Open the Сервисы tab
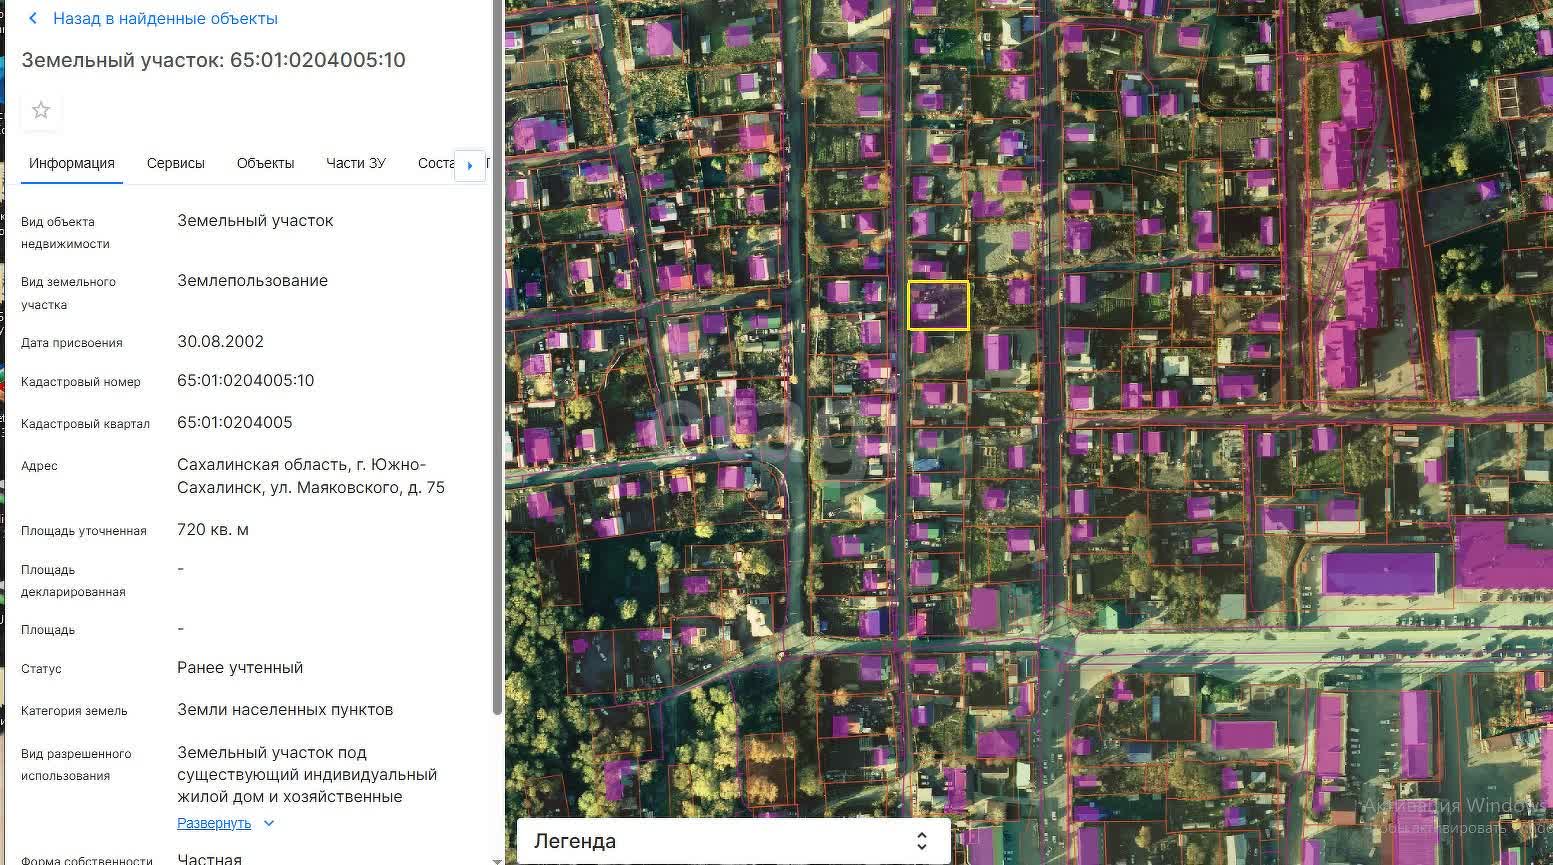The width and height of the screenshot is (1553, 865). tap(176, 163)
